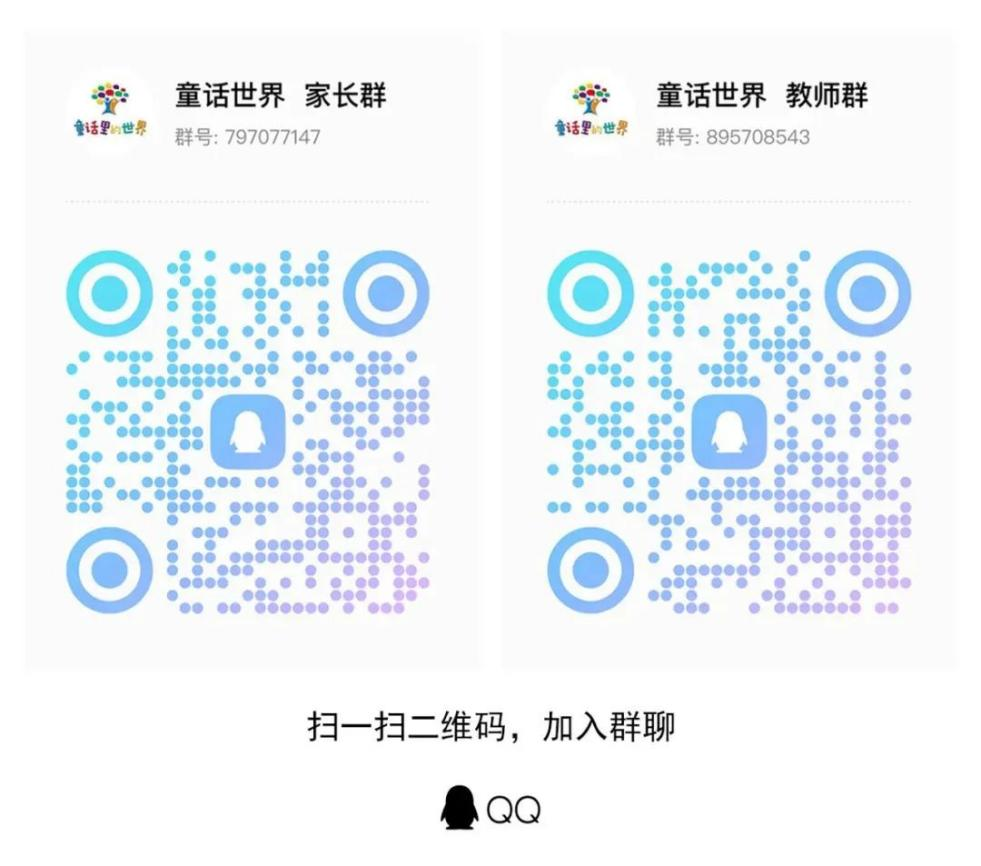
Task: Click top-right finder circle of 教师群 QR code
Action: coord(868,293)
